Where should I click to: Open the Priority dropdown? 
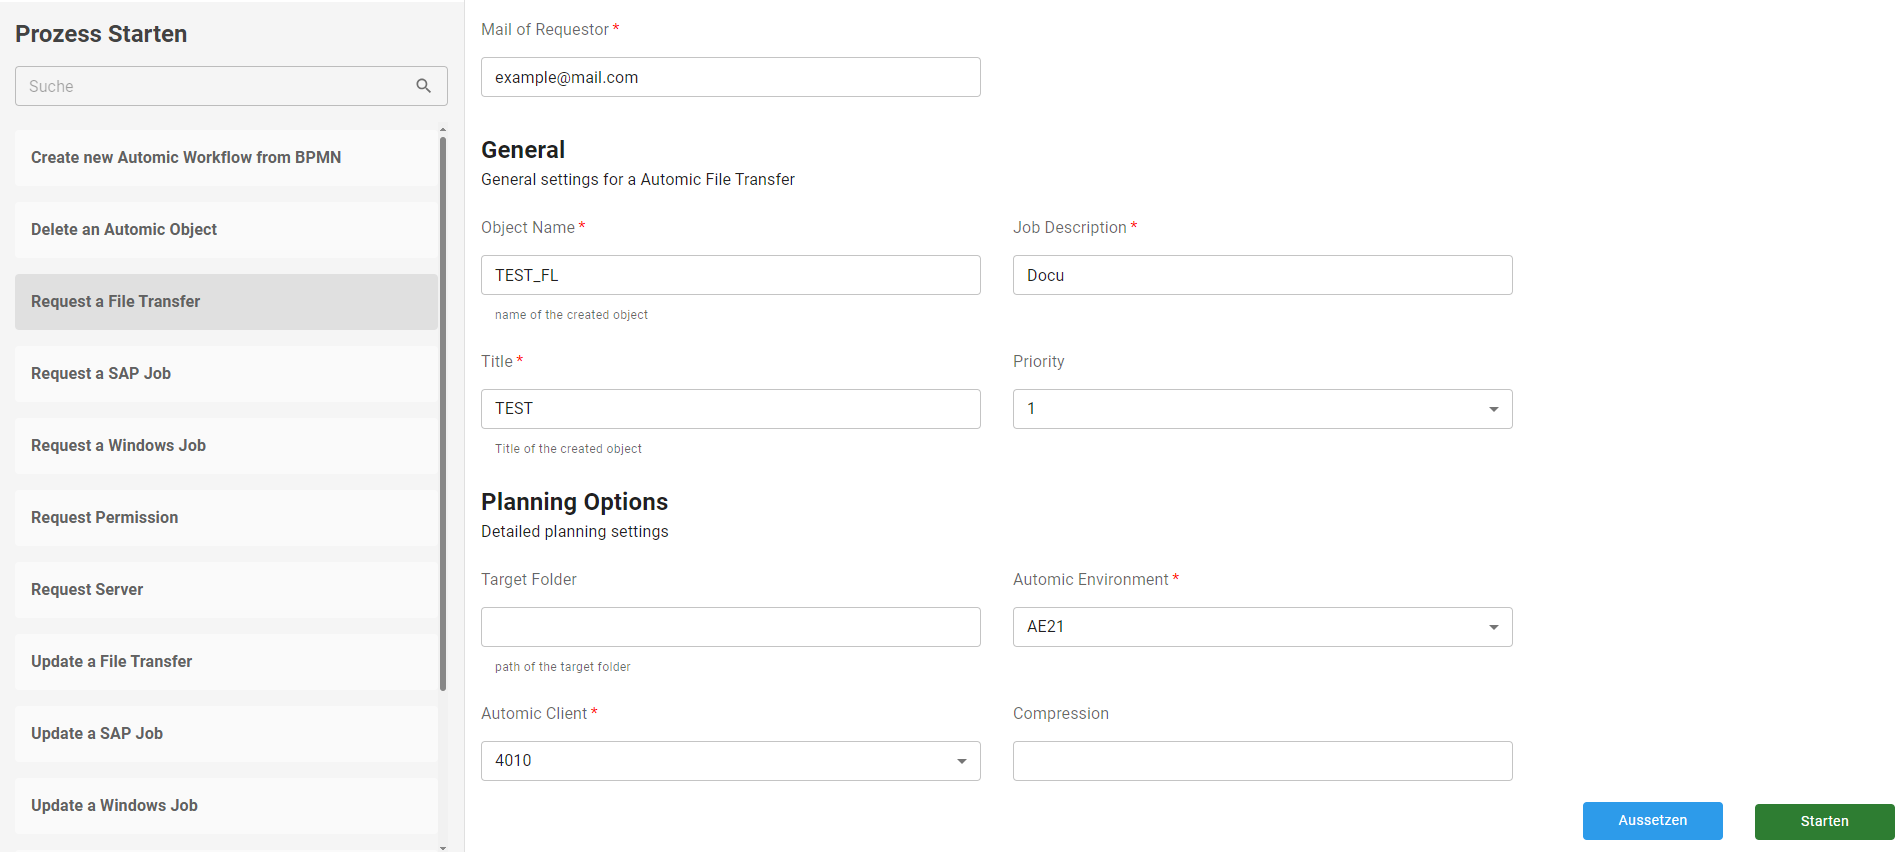[x=1262, y=409]
